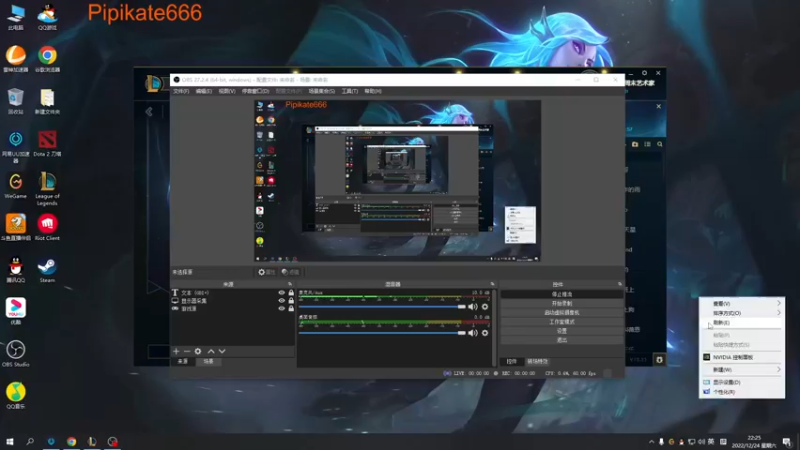The height and width of the screenshot is (450, 800).
Task: Open the Youku desktop icon
Action: [x=16, y=311]
